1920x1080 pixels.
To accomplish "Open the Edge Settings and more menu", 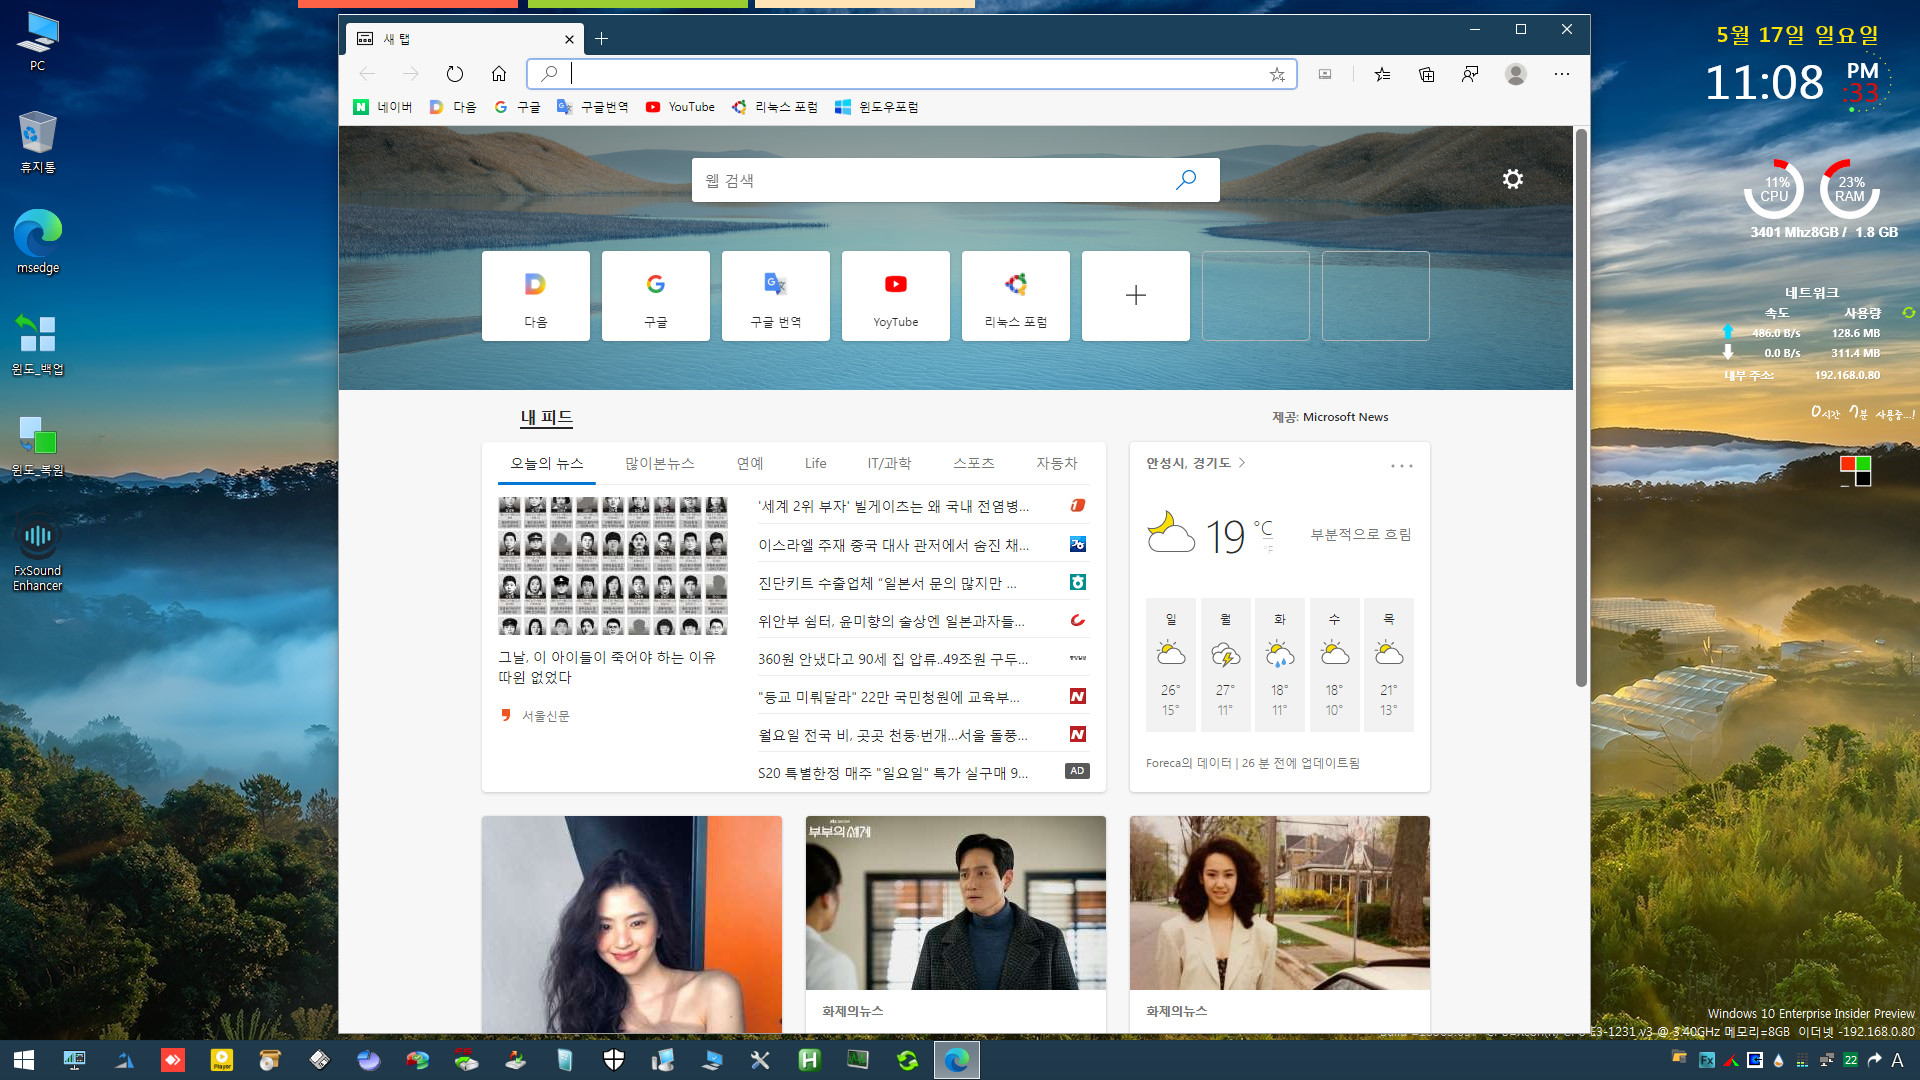I will click(1562, 74).
